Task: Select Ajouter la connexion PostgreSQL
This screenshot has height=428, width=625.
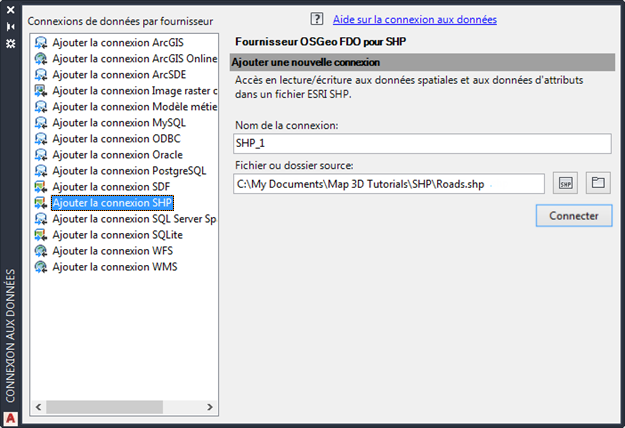Action: pos(129,171)
